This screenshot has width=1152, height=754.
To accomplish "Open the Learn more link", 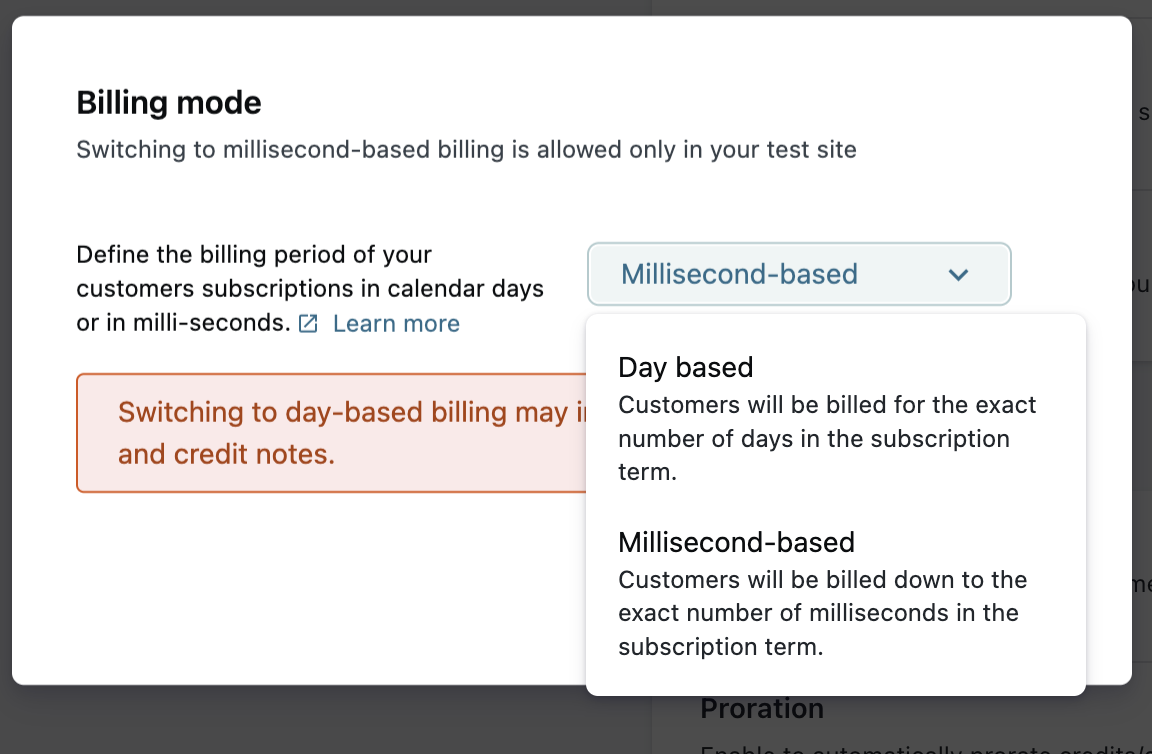I will coord(396,324).
